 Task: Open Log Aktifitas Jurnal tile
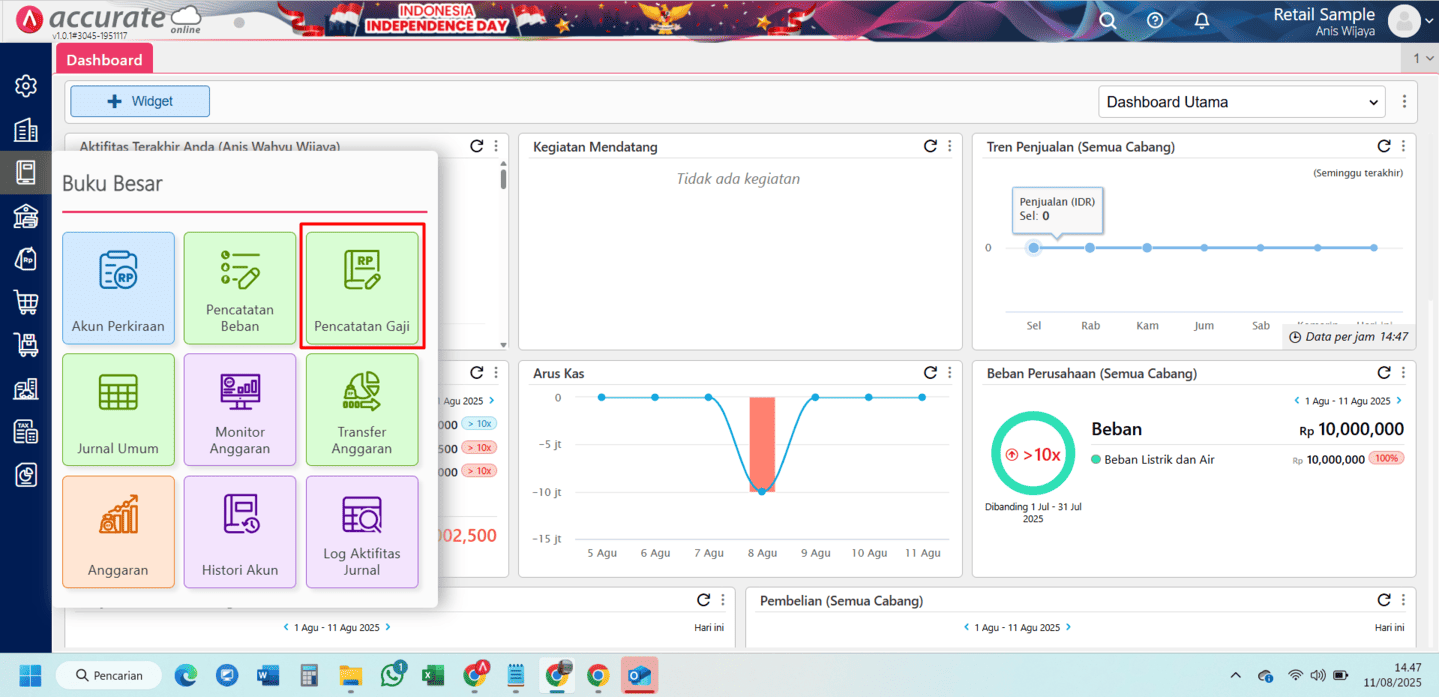pyautogui.click(x=362, y=531)
